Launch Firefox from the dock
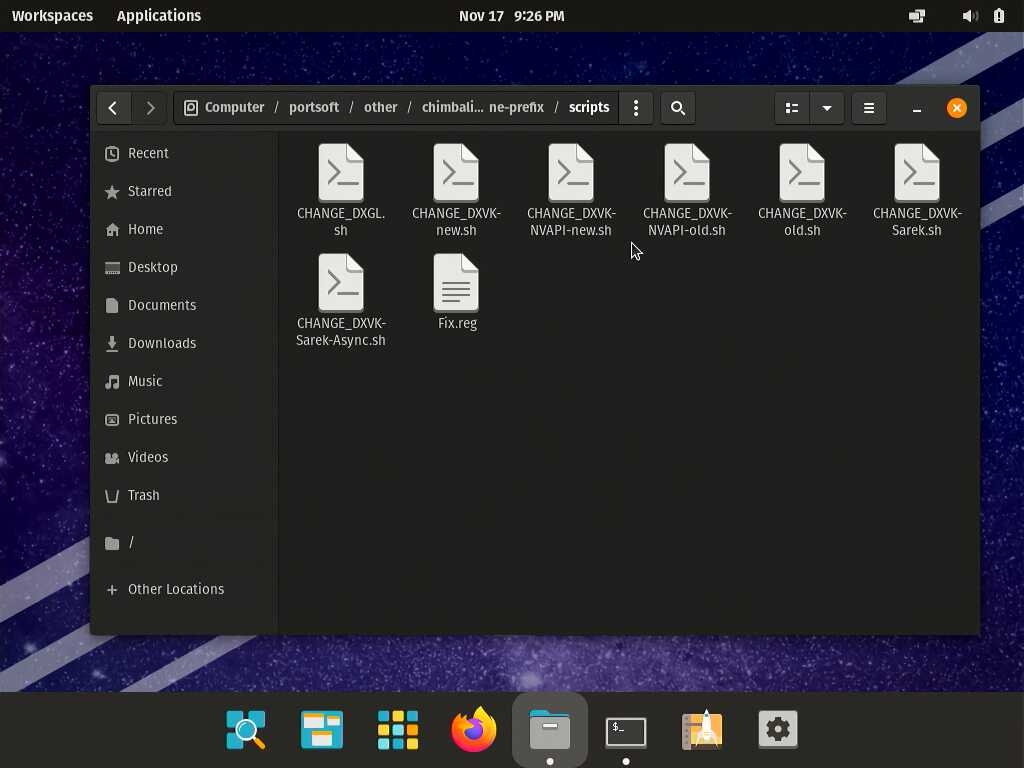 [x=474, y=730]
